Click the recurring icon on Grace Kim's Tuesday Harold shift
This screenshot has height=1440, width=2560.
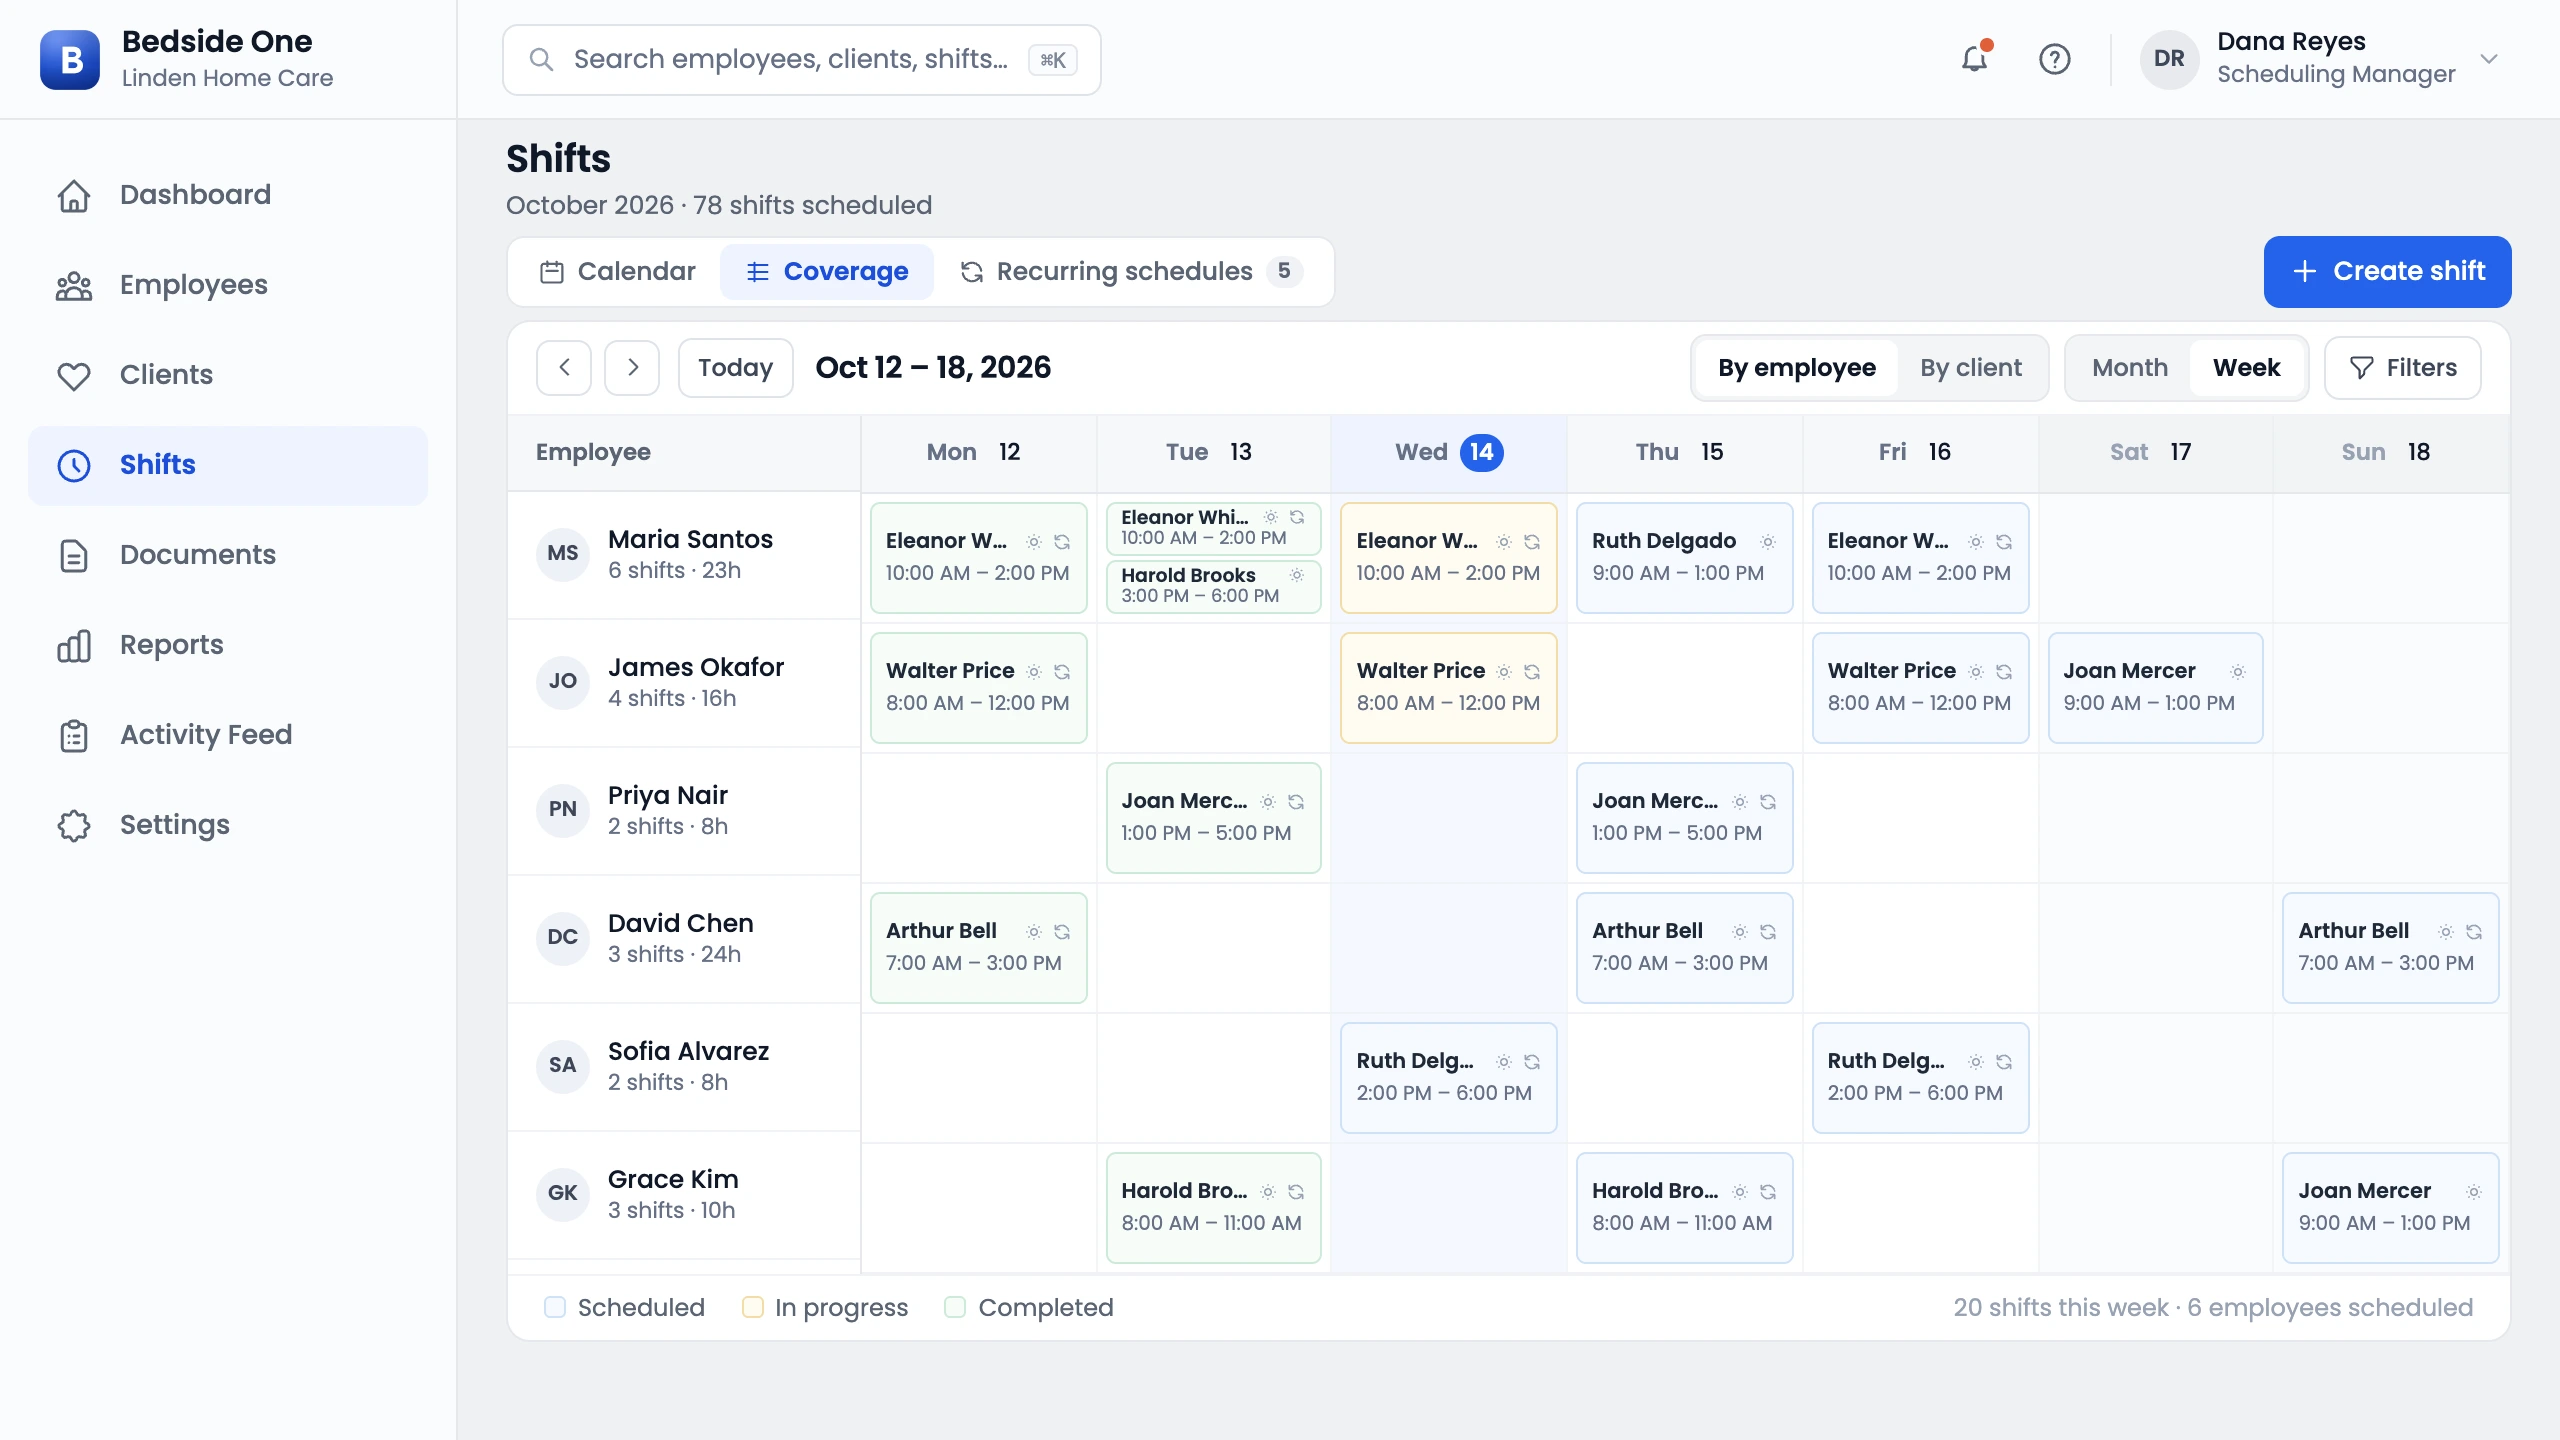click(x=1296, y=1192)
